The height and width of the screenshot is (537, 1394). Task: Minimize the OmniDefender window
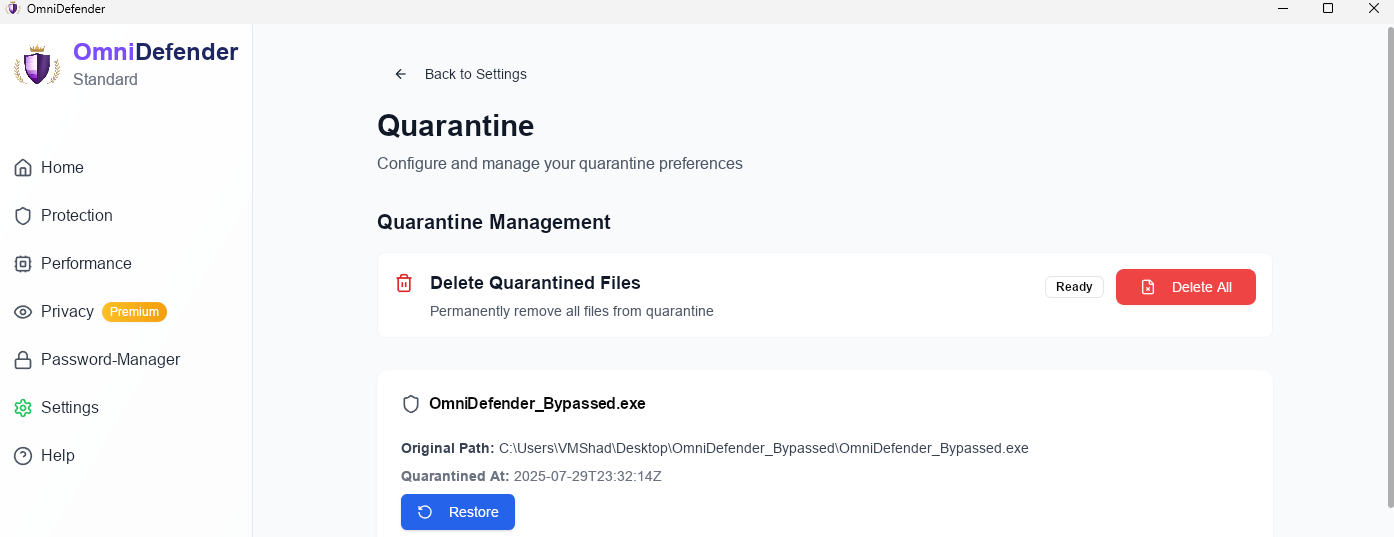[1283, 9]
